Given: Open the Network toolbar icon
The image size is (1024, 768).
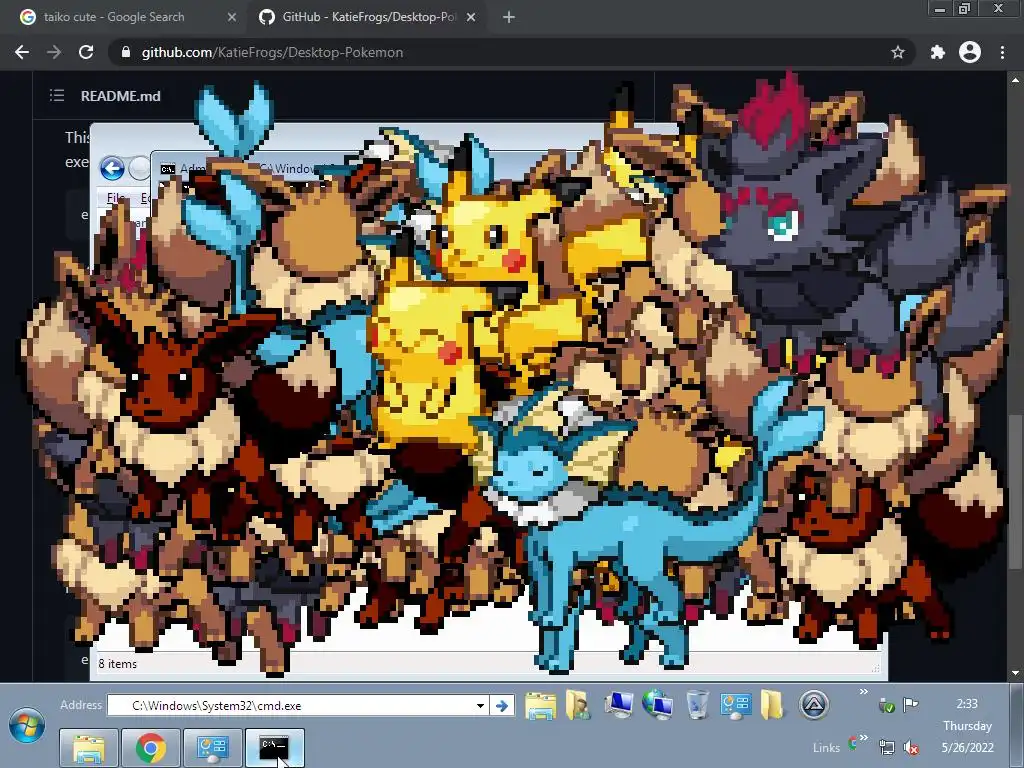Looking at the screenshot, I should coord(657,706).
